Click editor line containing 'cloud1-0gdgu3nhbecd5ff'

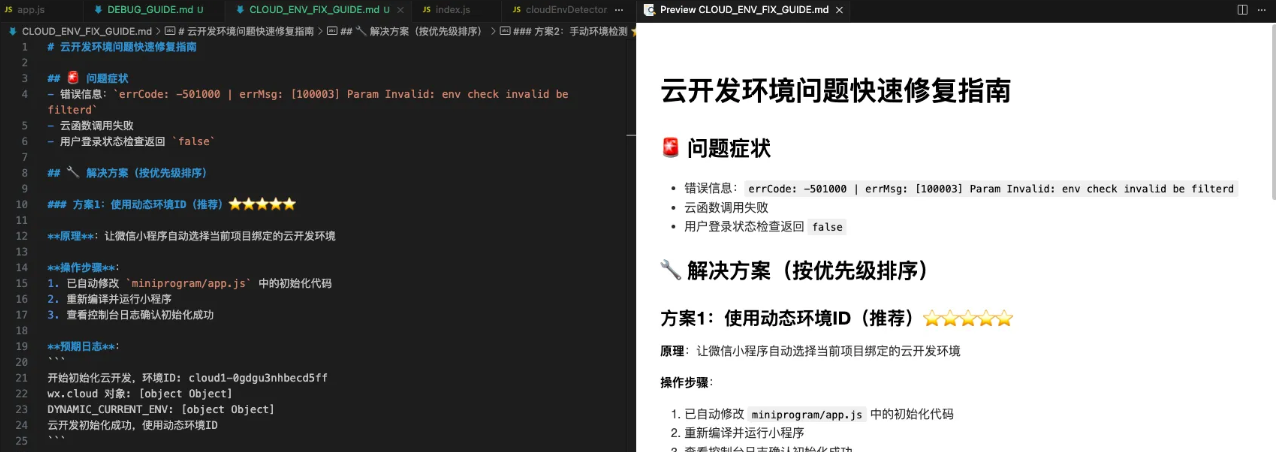[x=187, y=378]
